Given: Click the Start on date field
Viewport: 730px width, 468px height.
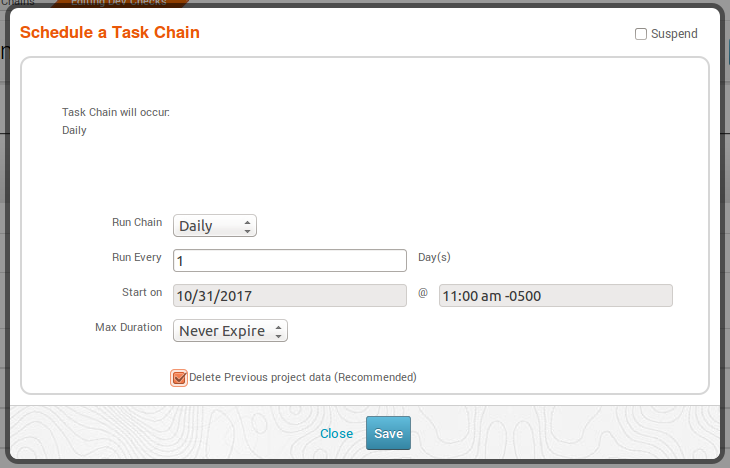Looking at the screenshot, I should 290,295.
